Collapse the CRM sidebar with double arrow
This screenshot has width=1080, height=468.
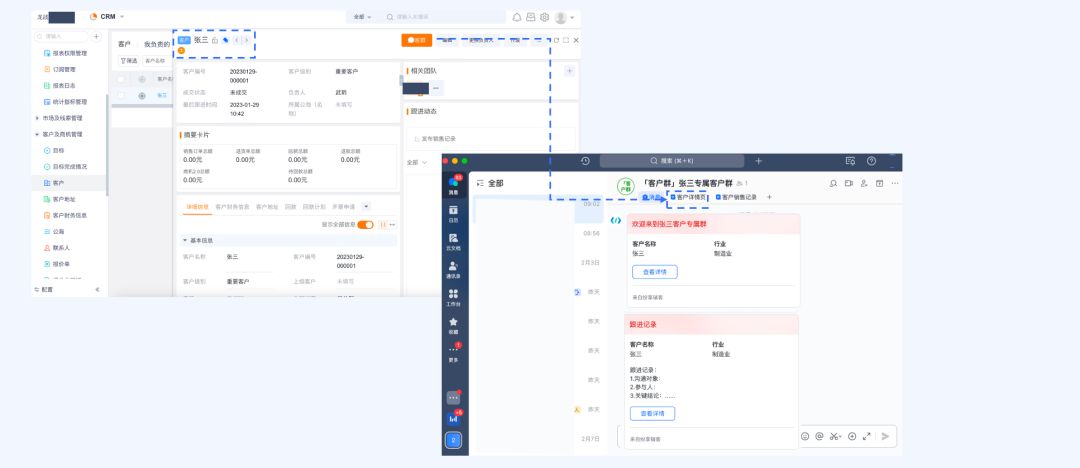97,289
